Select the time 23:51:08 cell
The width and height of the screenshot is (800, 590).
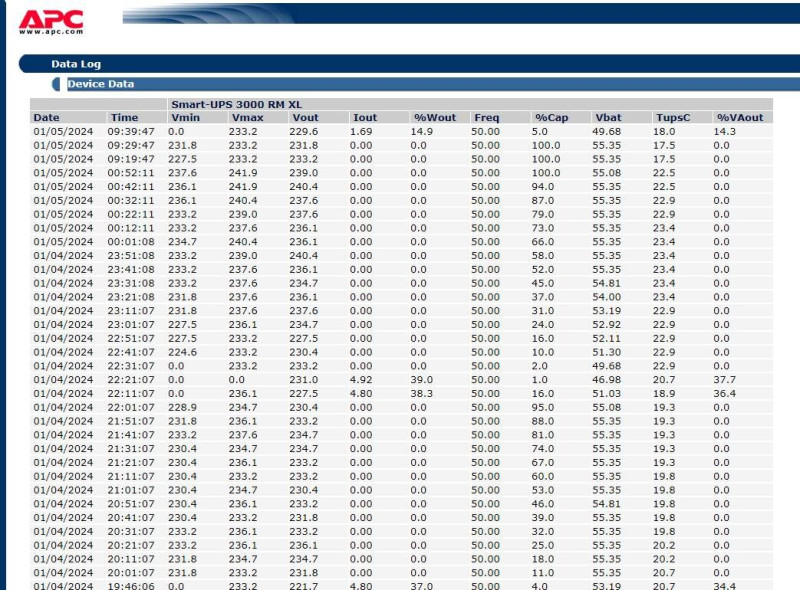[x=131, y=256]
